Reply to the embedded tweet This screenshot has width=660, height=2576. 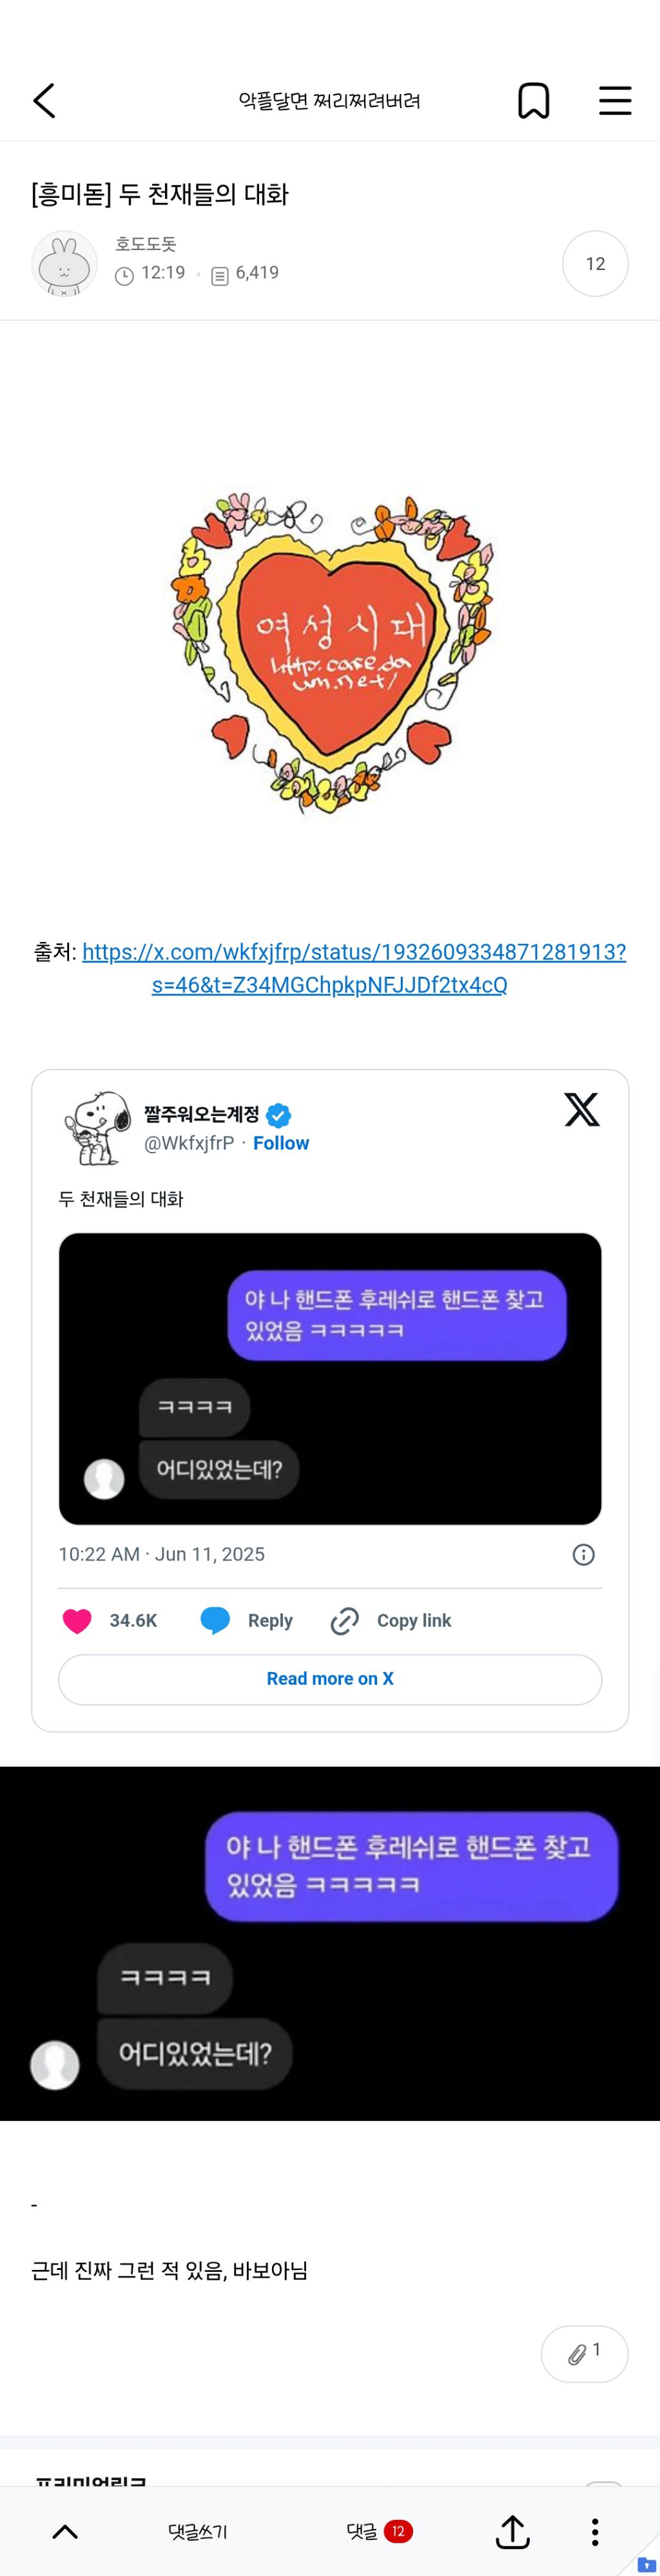(247, 1621)
